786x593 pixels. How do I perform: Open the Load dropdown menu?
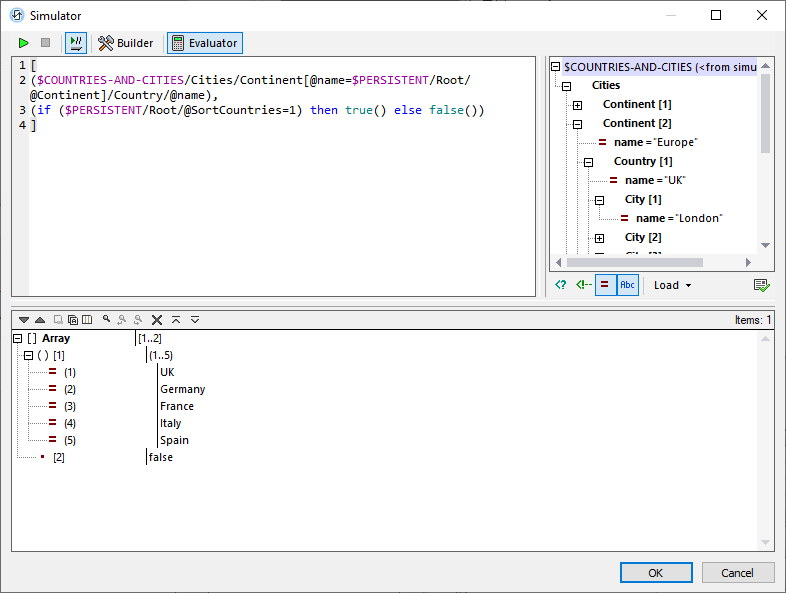[672, 285]
